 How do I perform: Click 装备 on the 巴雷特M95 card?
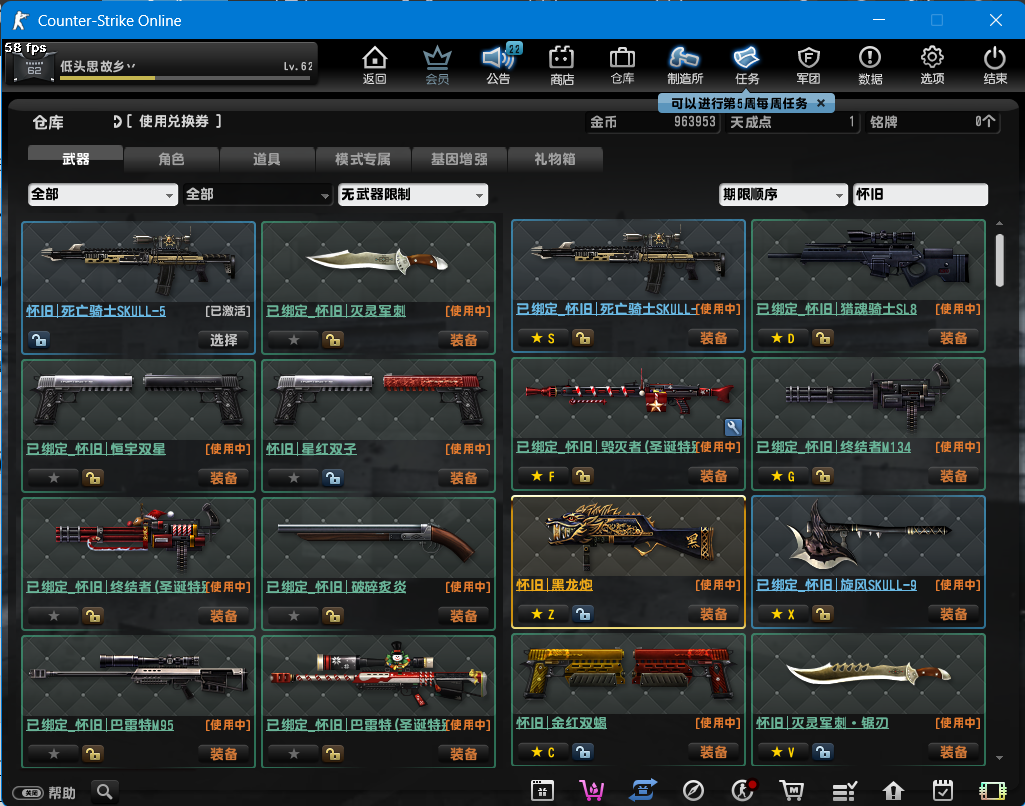(x=224, y=754)
